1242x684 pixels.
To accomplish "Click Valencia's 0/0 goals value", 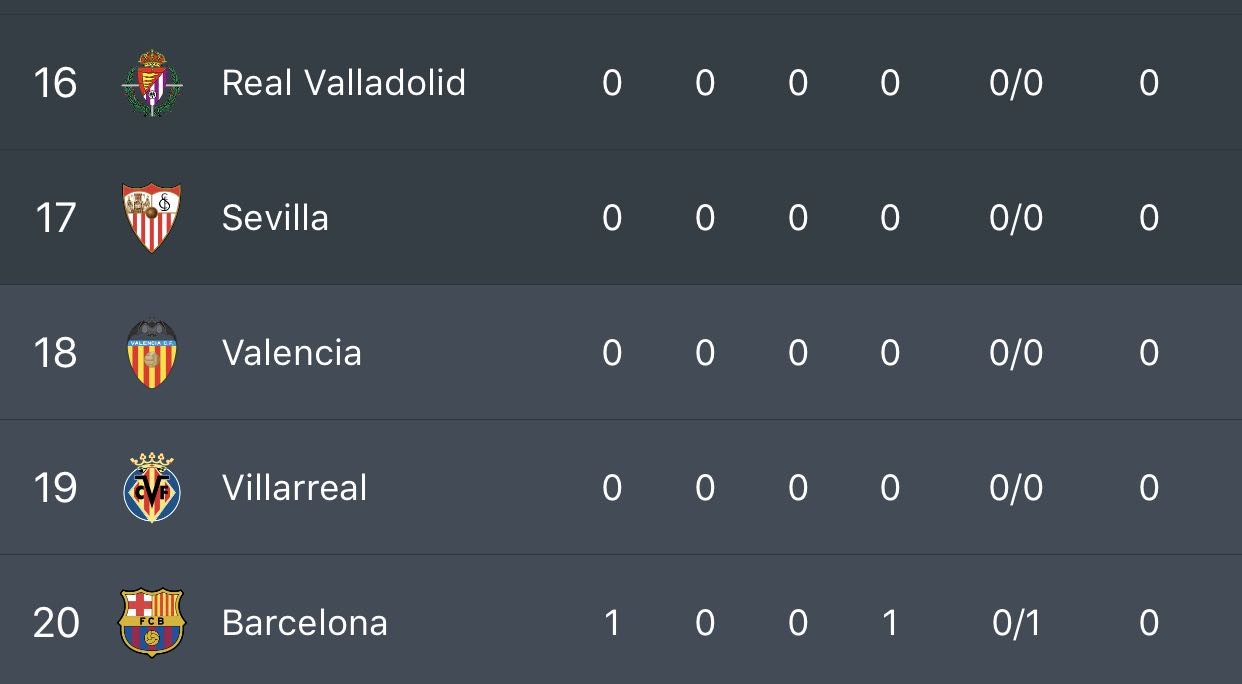I will point(1016,353).
